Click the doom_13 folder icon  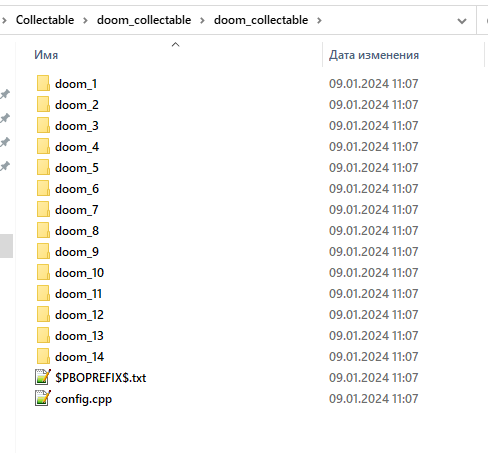tap(43, 335)
